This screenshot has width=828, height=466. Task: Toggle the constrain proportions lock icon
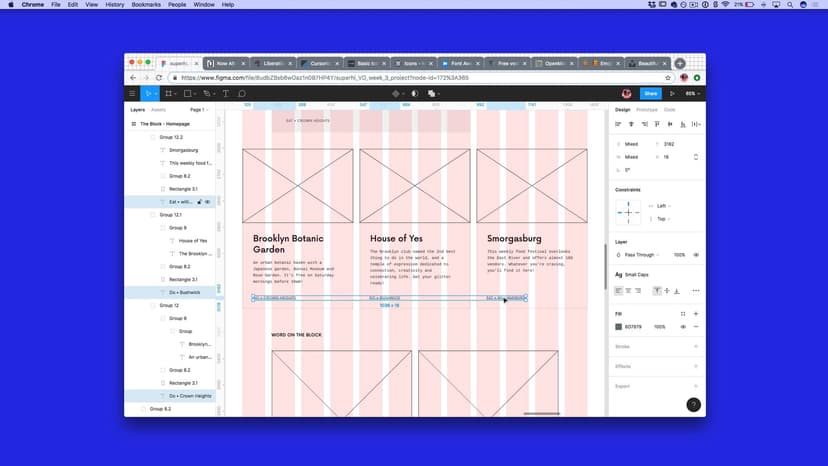click(x=696, y=157)
